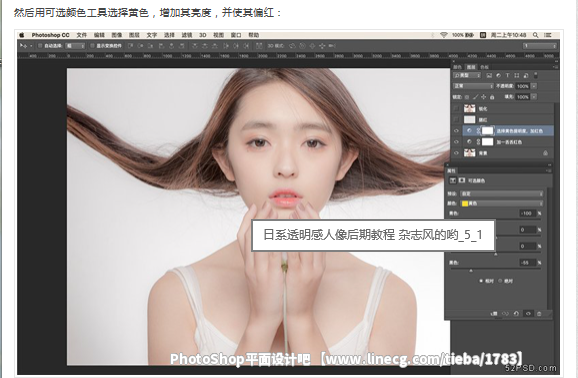Open the 滤镜 menu
Screen dimensions: 578x378
pyautogui.click(x=187, y=35)
